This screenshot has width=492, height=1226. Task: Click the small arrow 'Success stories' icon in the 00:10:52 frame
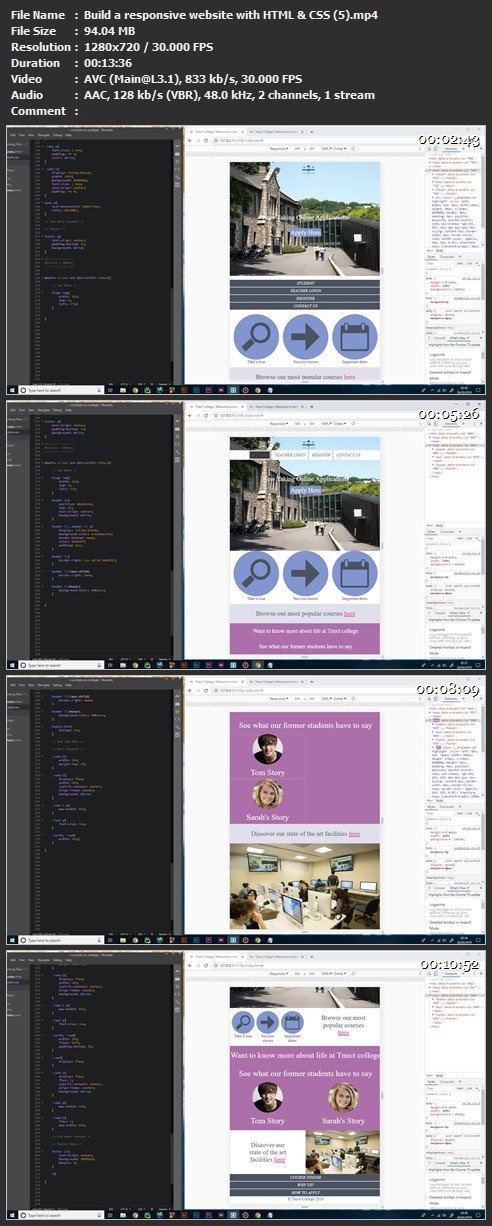click(x=267, y=1022)
